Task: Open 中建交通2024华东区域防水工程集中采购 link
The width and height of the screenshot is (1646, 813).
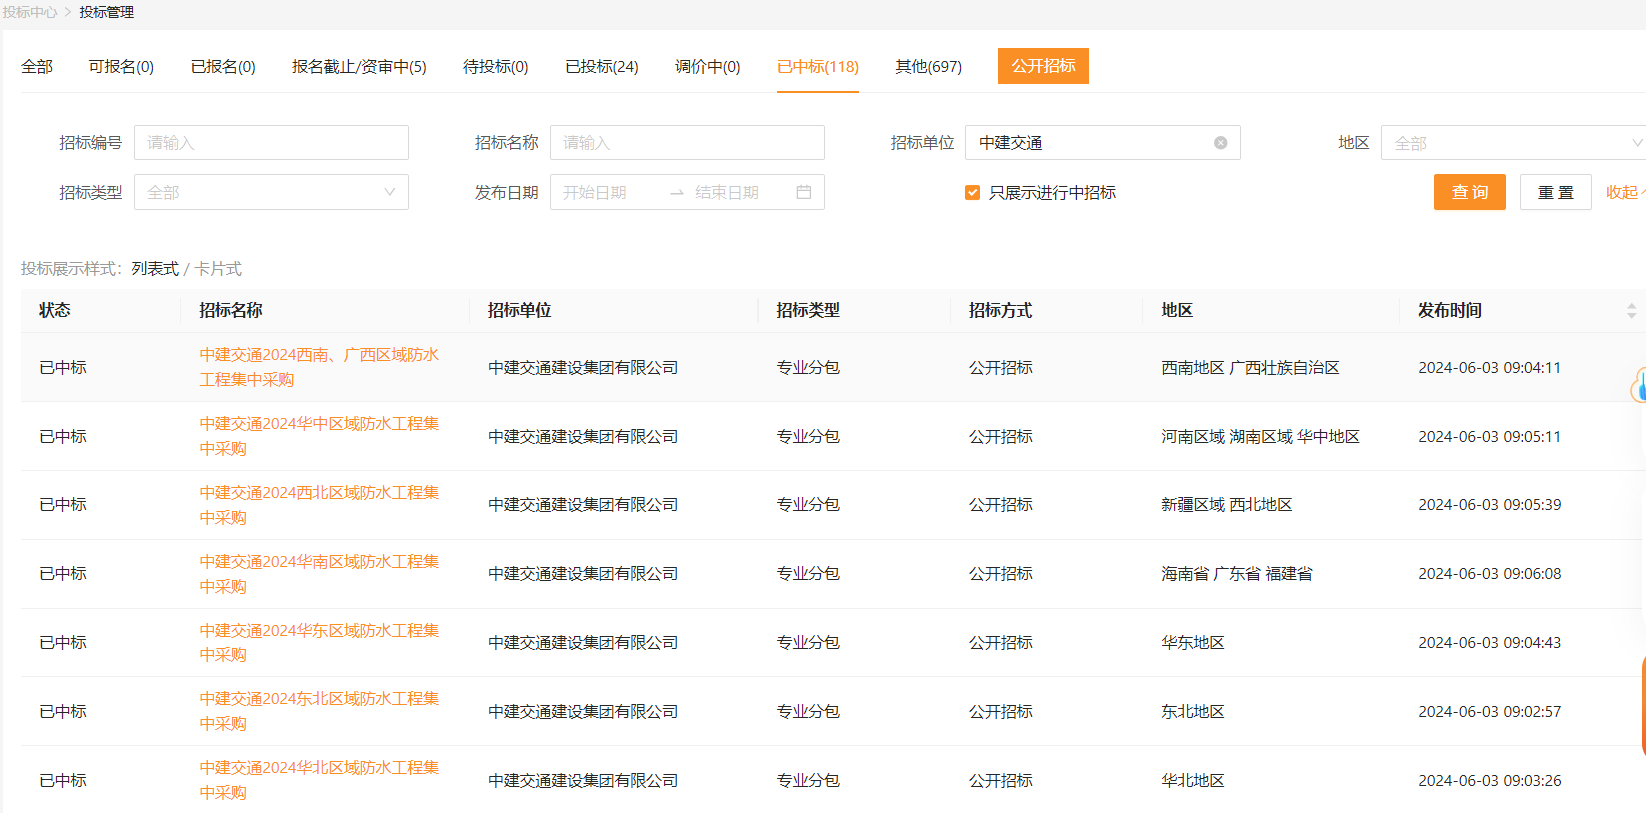Action: [319, 642]
